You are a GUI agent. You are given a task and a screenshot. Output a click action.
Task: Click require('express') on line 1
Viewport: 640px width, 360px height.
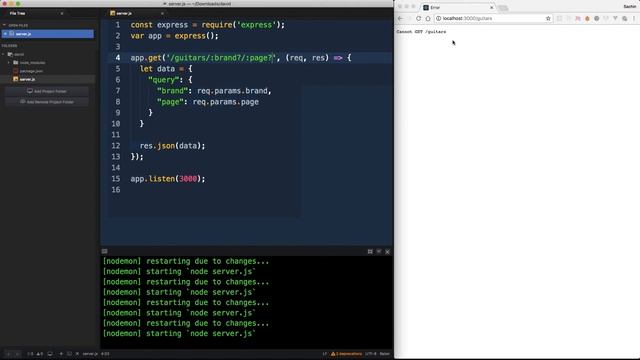240,25
